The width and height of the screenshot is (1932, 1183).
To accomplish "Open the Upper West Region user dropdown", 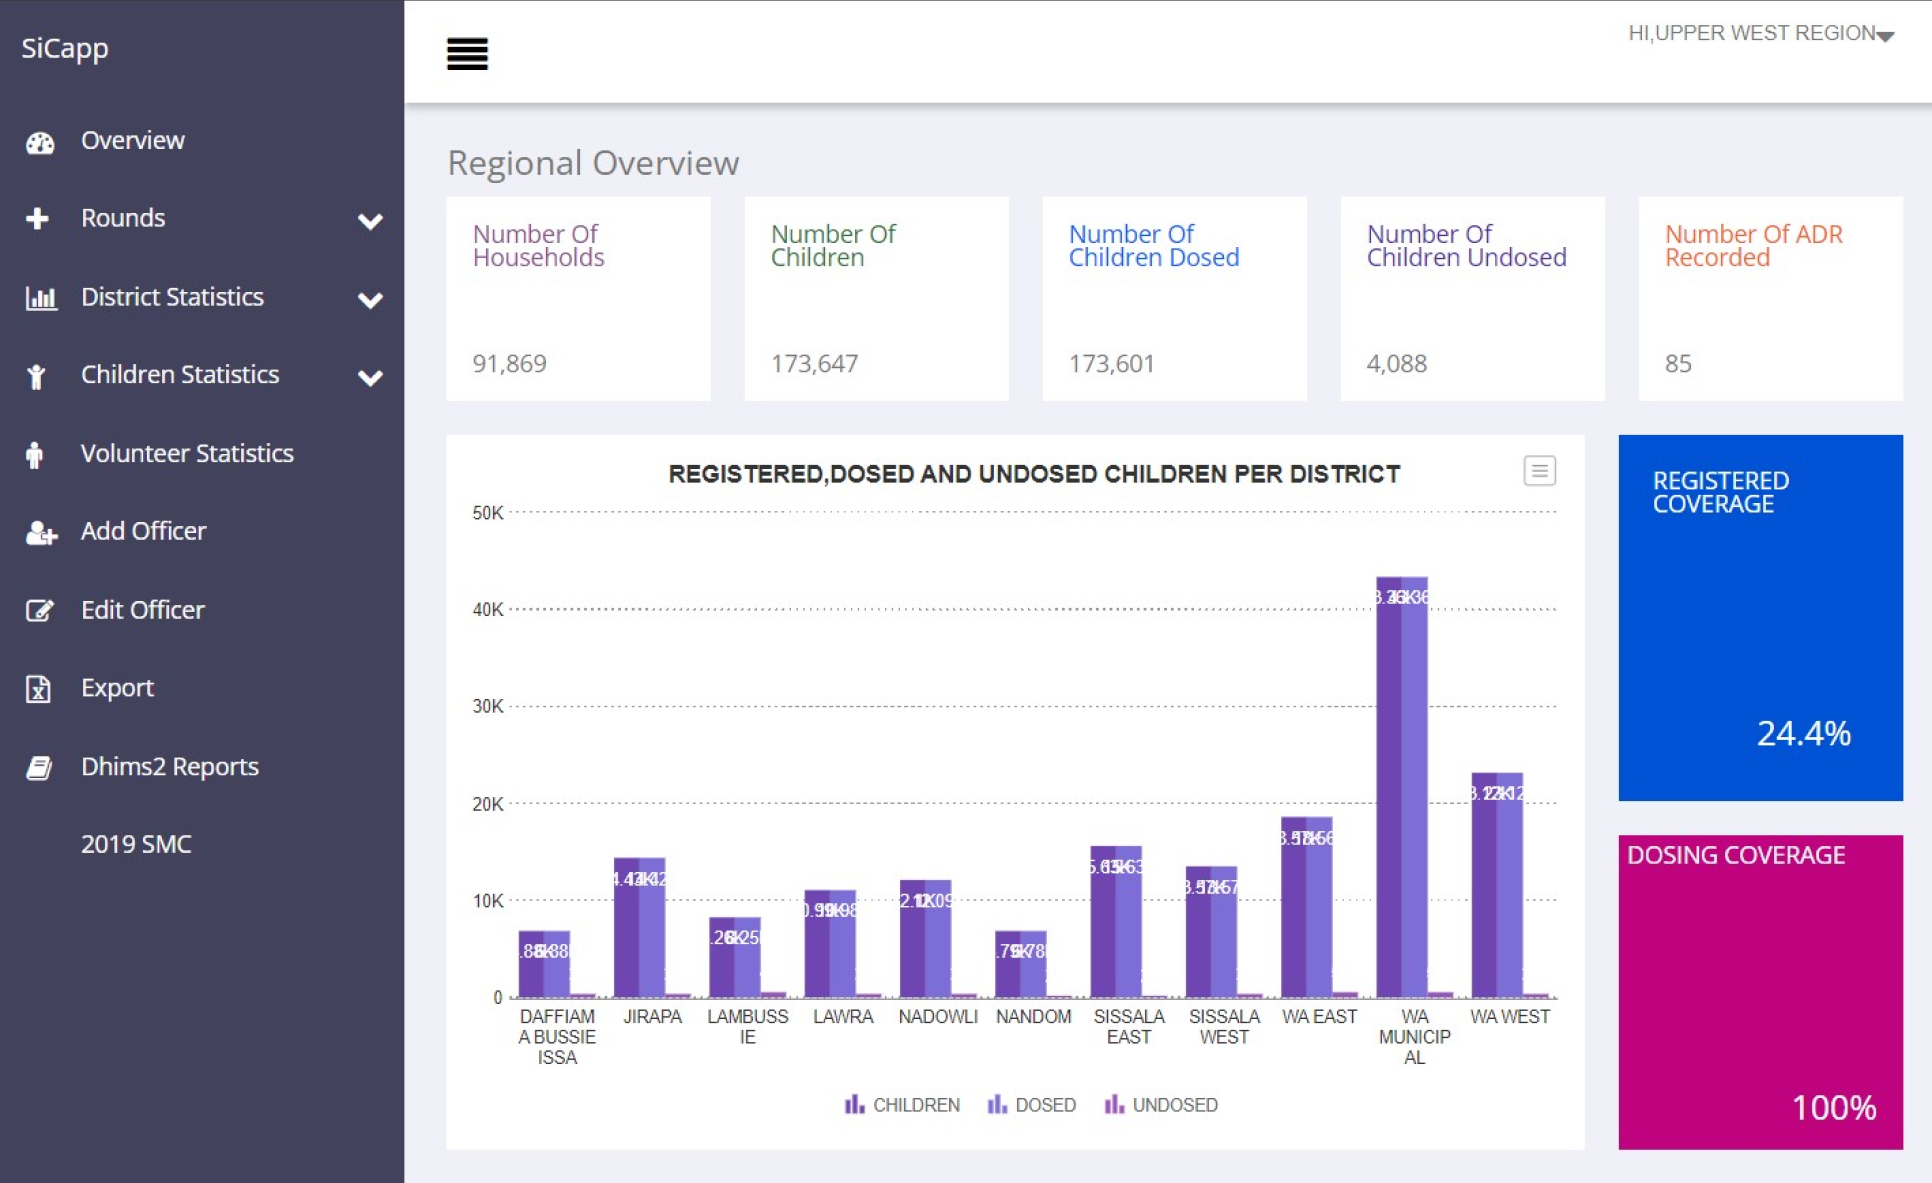I will pyautogui.click(x=1760, y=34).
